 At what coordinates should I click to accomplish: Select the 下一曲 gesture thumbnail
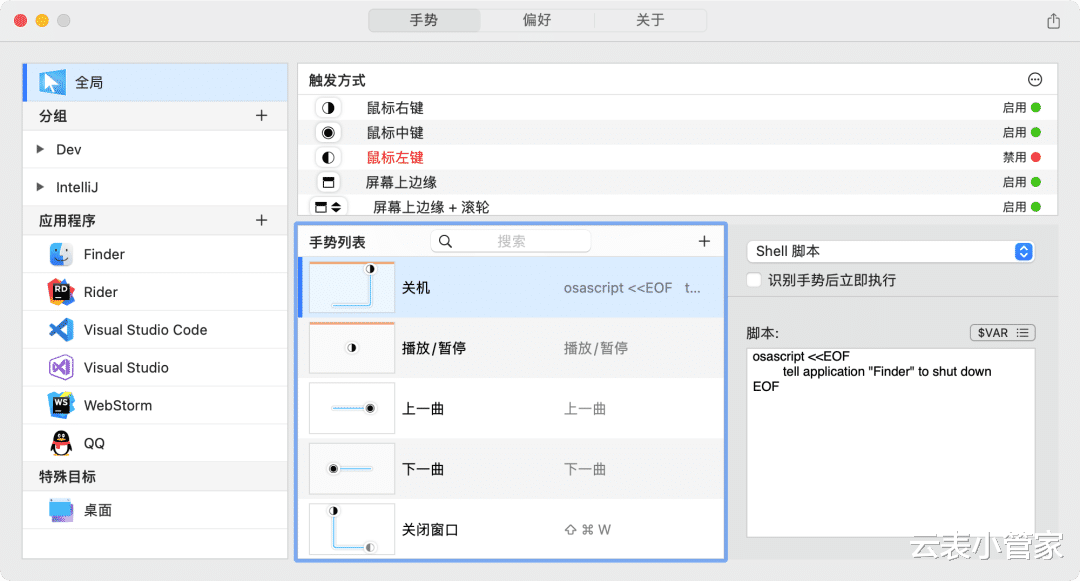352,469
